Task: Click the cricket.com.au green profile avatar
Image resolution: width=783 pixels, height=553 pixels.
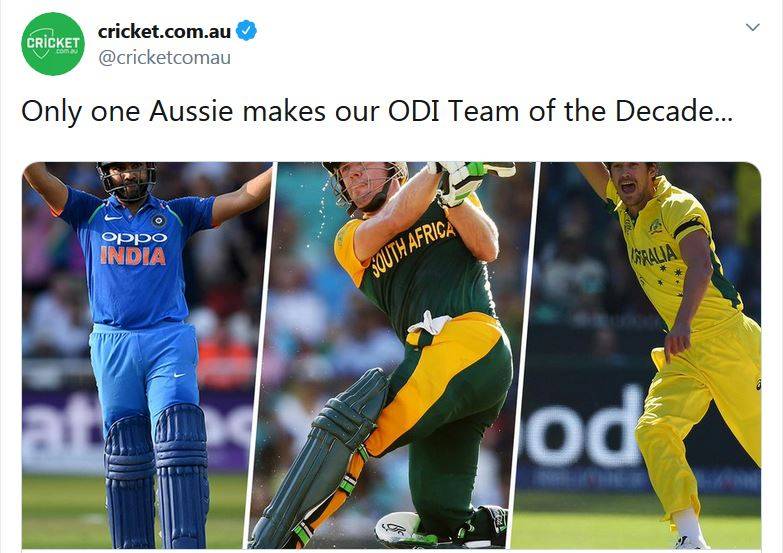Action: point(53,43)
